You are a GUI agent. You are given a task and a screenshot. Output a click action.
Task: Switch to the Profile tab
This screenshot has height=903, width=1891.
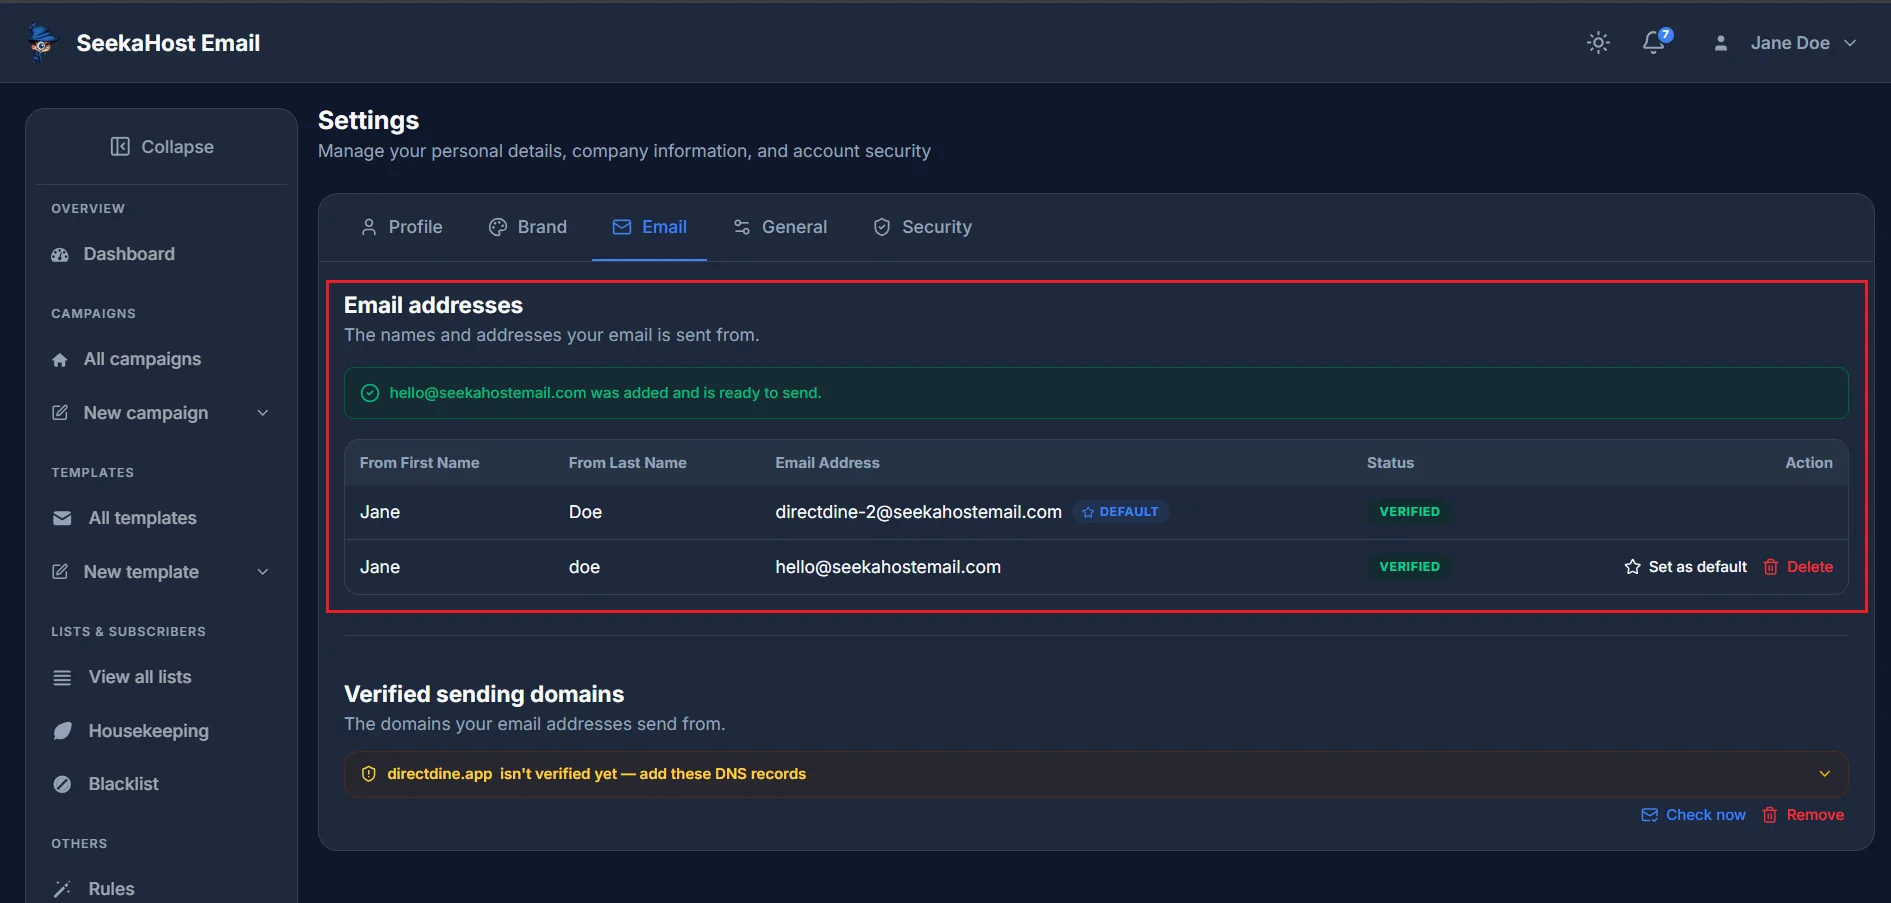(x=401, y=227)
